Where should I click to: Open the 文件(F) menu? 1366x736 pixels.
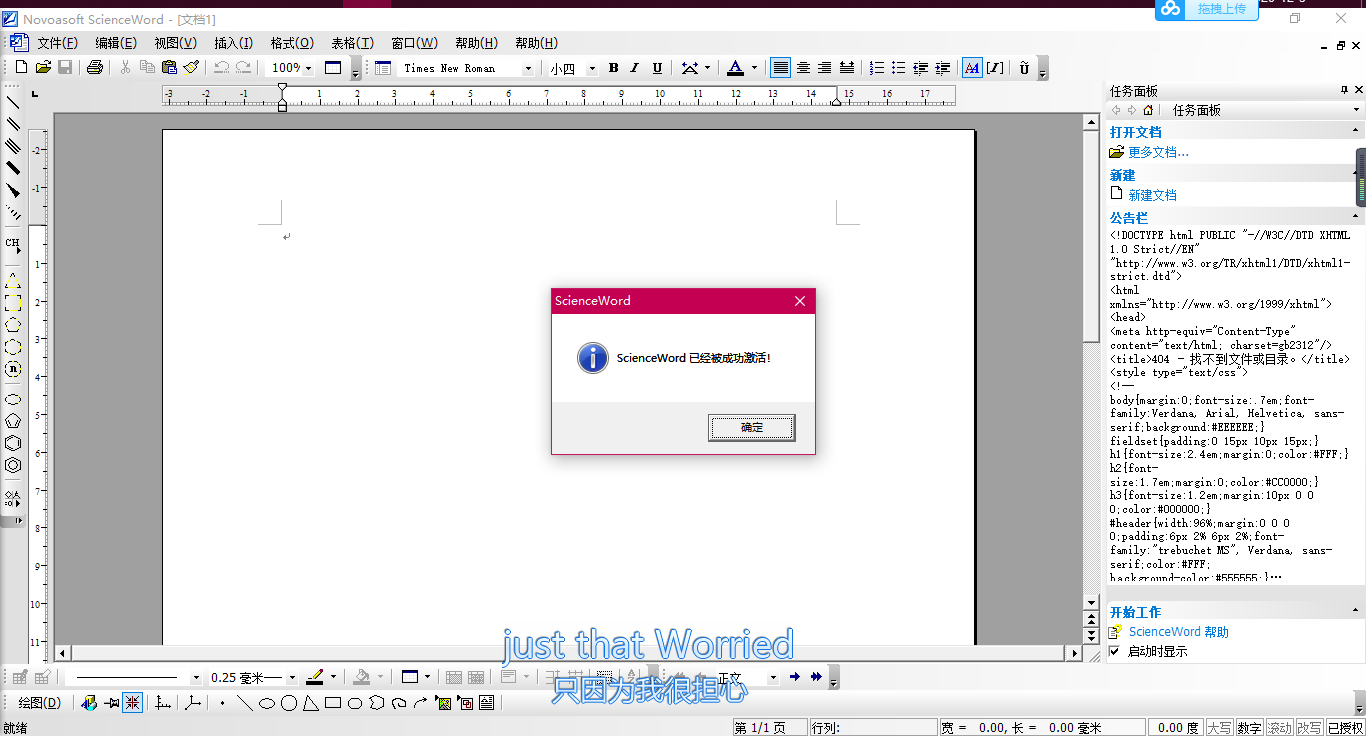coord(57,43)
